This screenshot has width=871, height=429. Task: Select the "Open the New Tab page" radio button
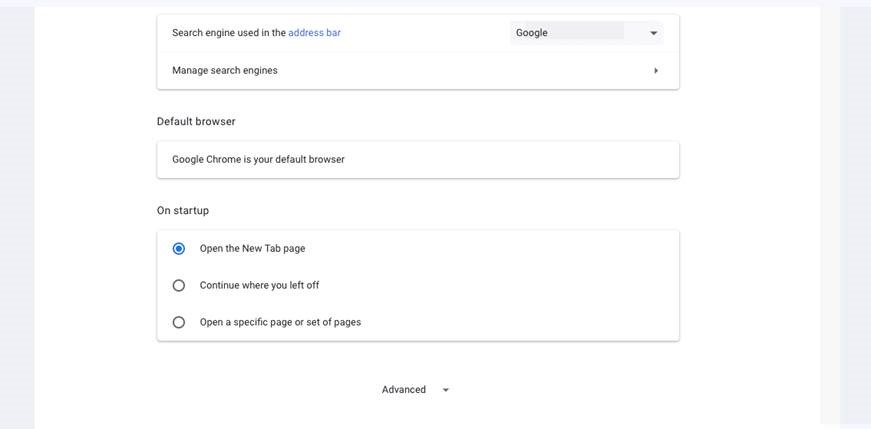pos(179,248)
